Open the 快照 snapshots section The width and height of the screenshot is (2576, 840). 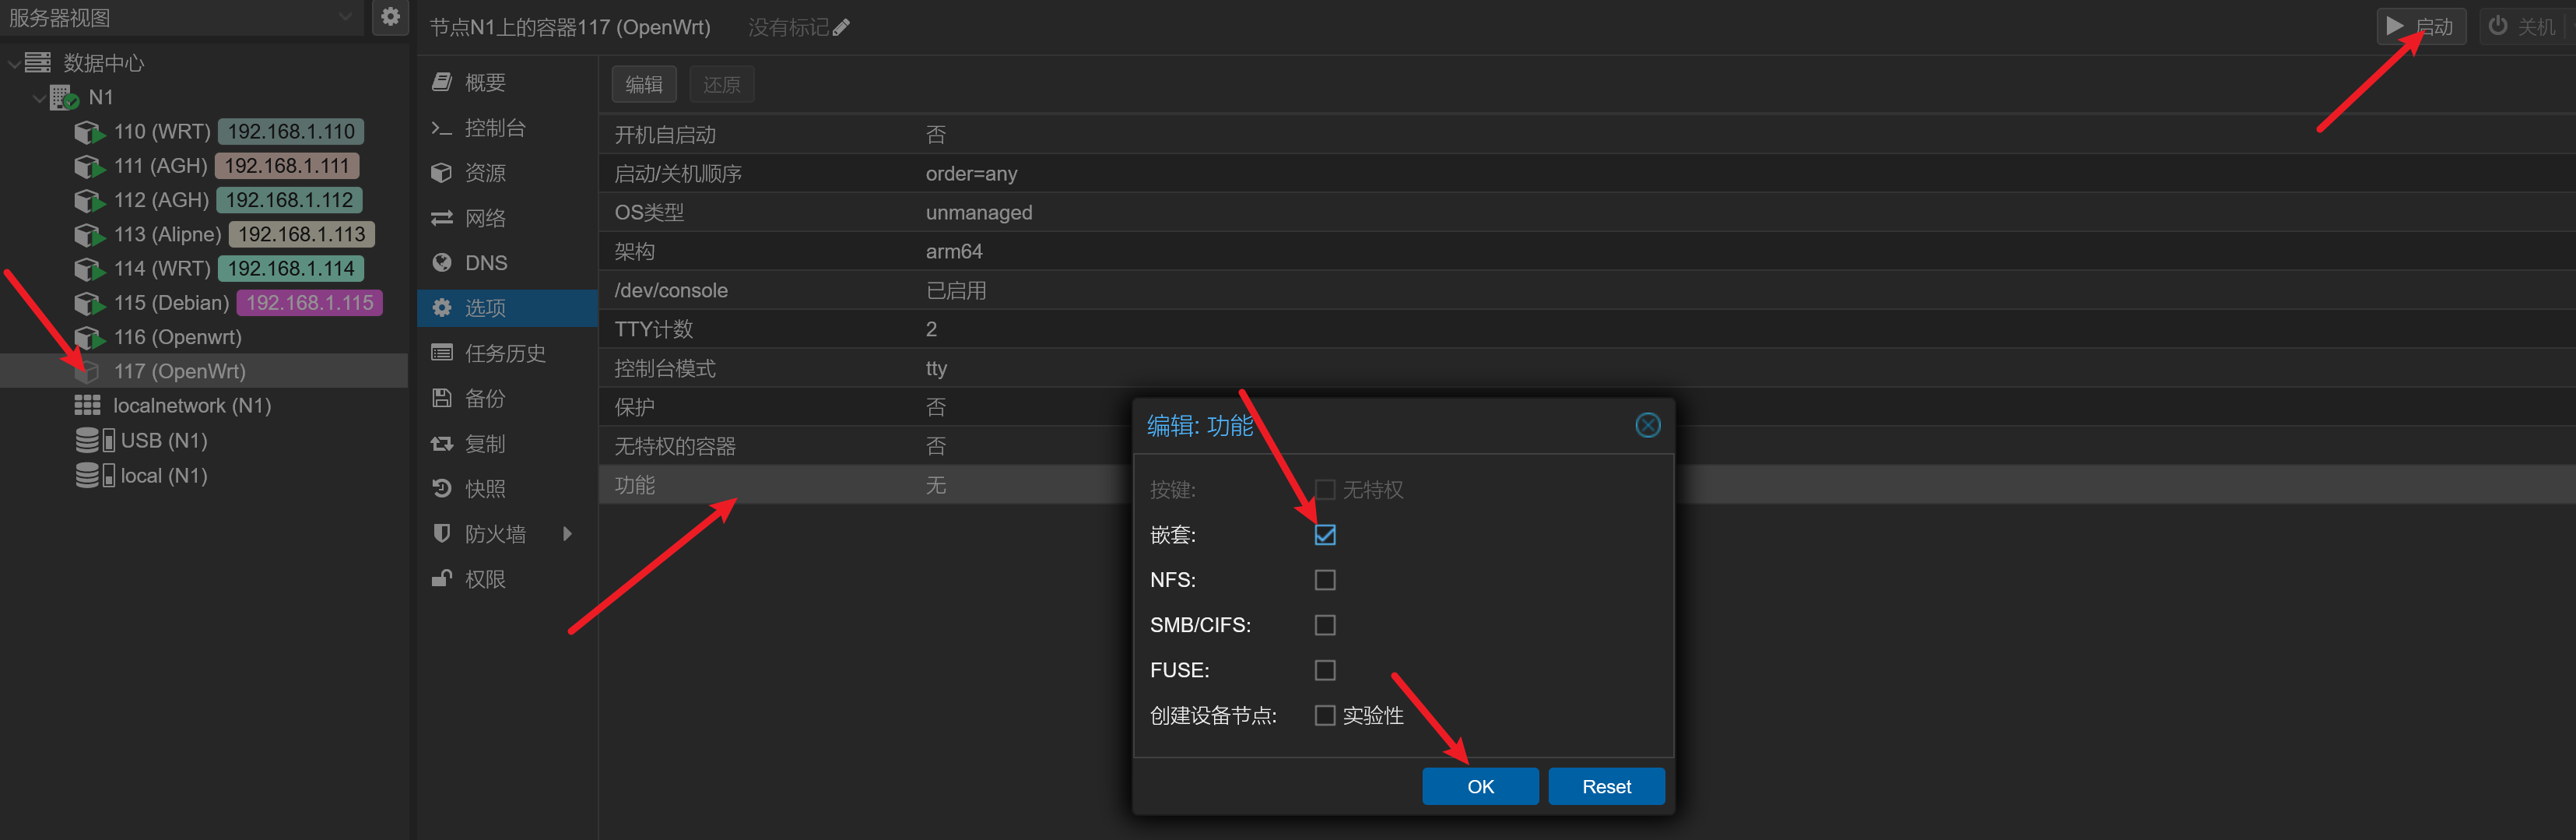click(x=484, y=489)
